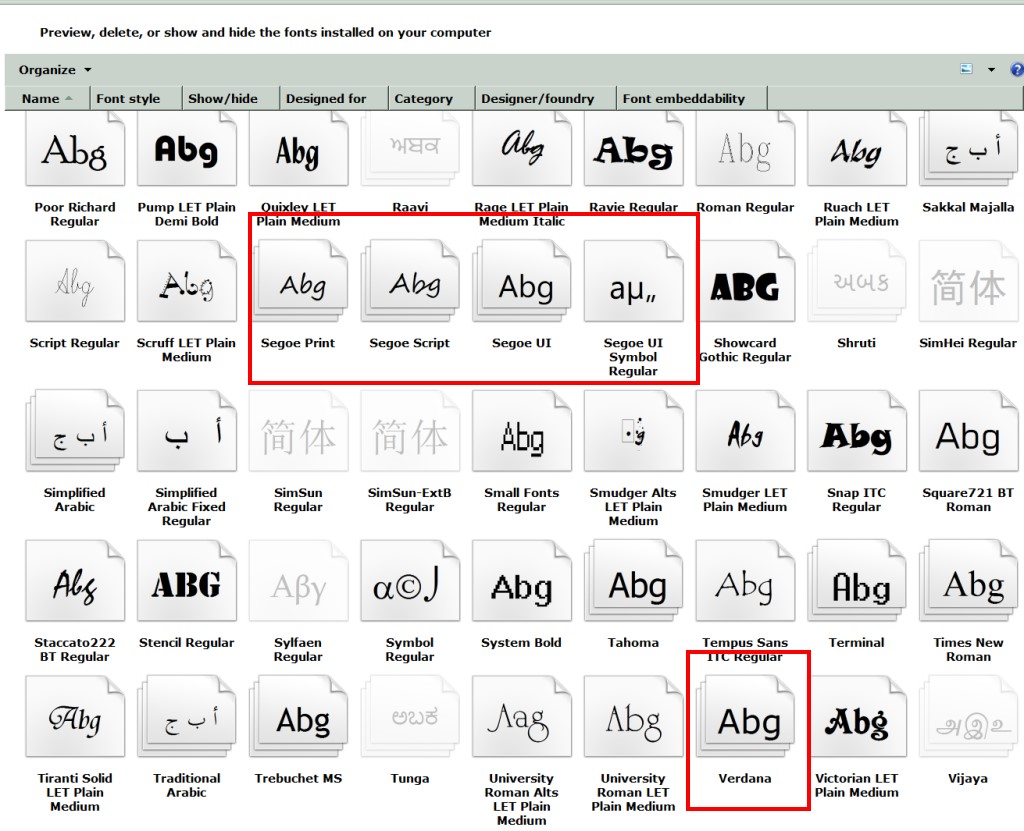Select the Trebuchet MS font family
1024x831 pixels.
(x=298, y=717)
